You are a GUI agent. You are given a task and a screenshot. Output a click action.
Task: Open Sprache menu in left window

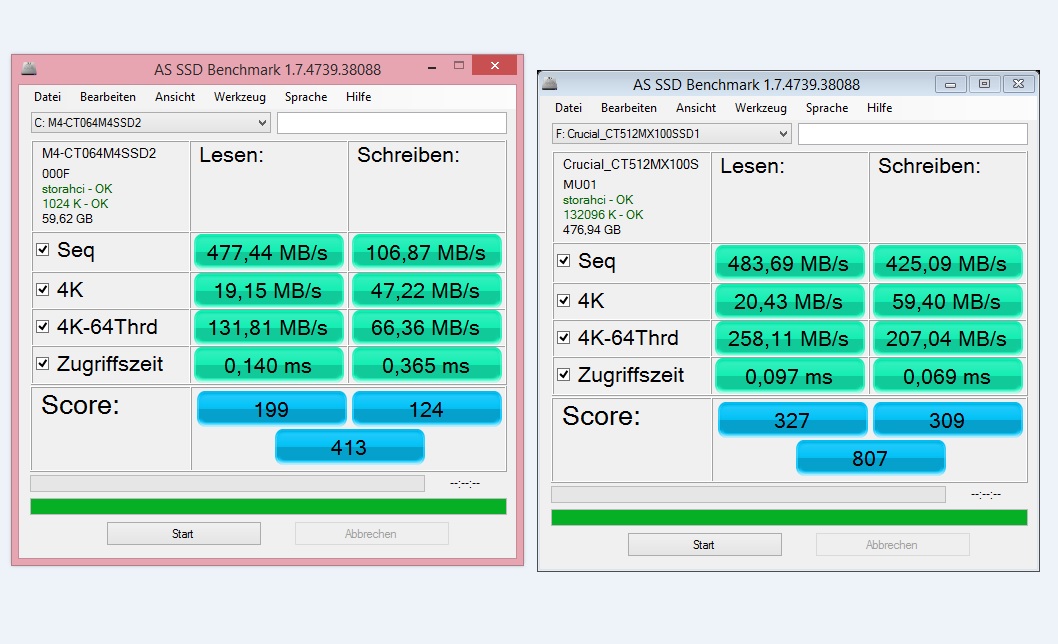tap(306, 97)
